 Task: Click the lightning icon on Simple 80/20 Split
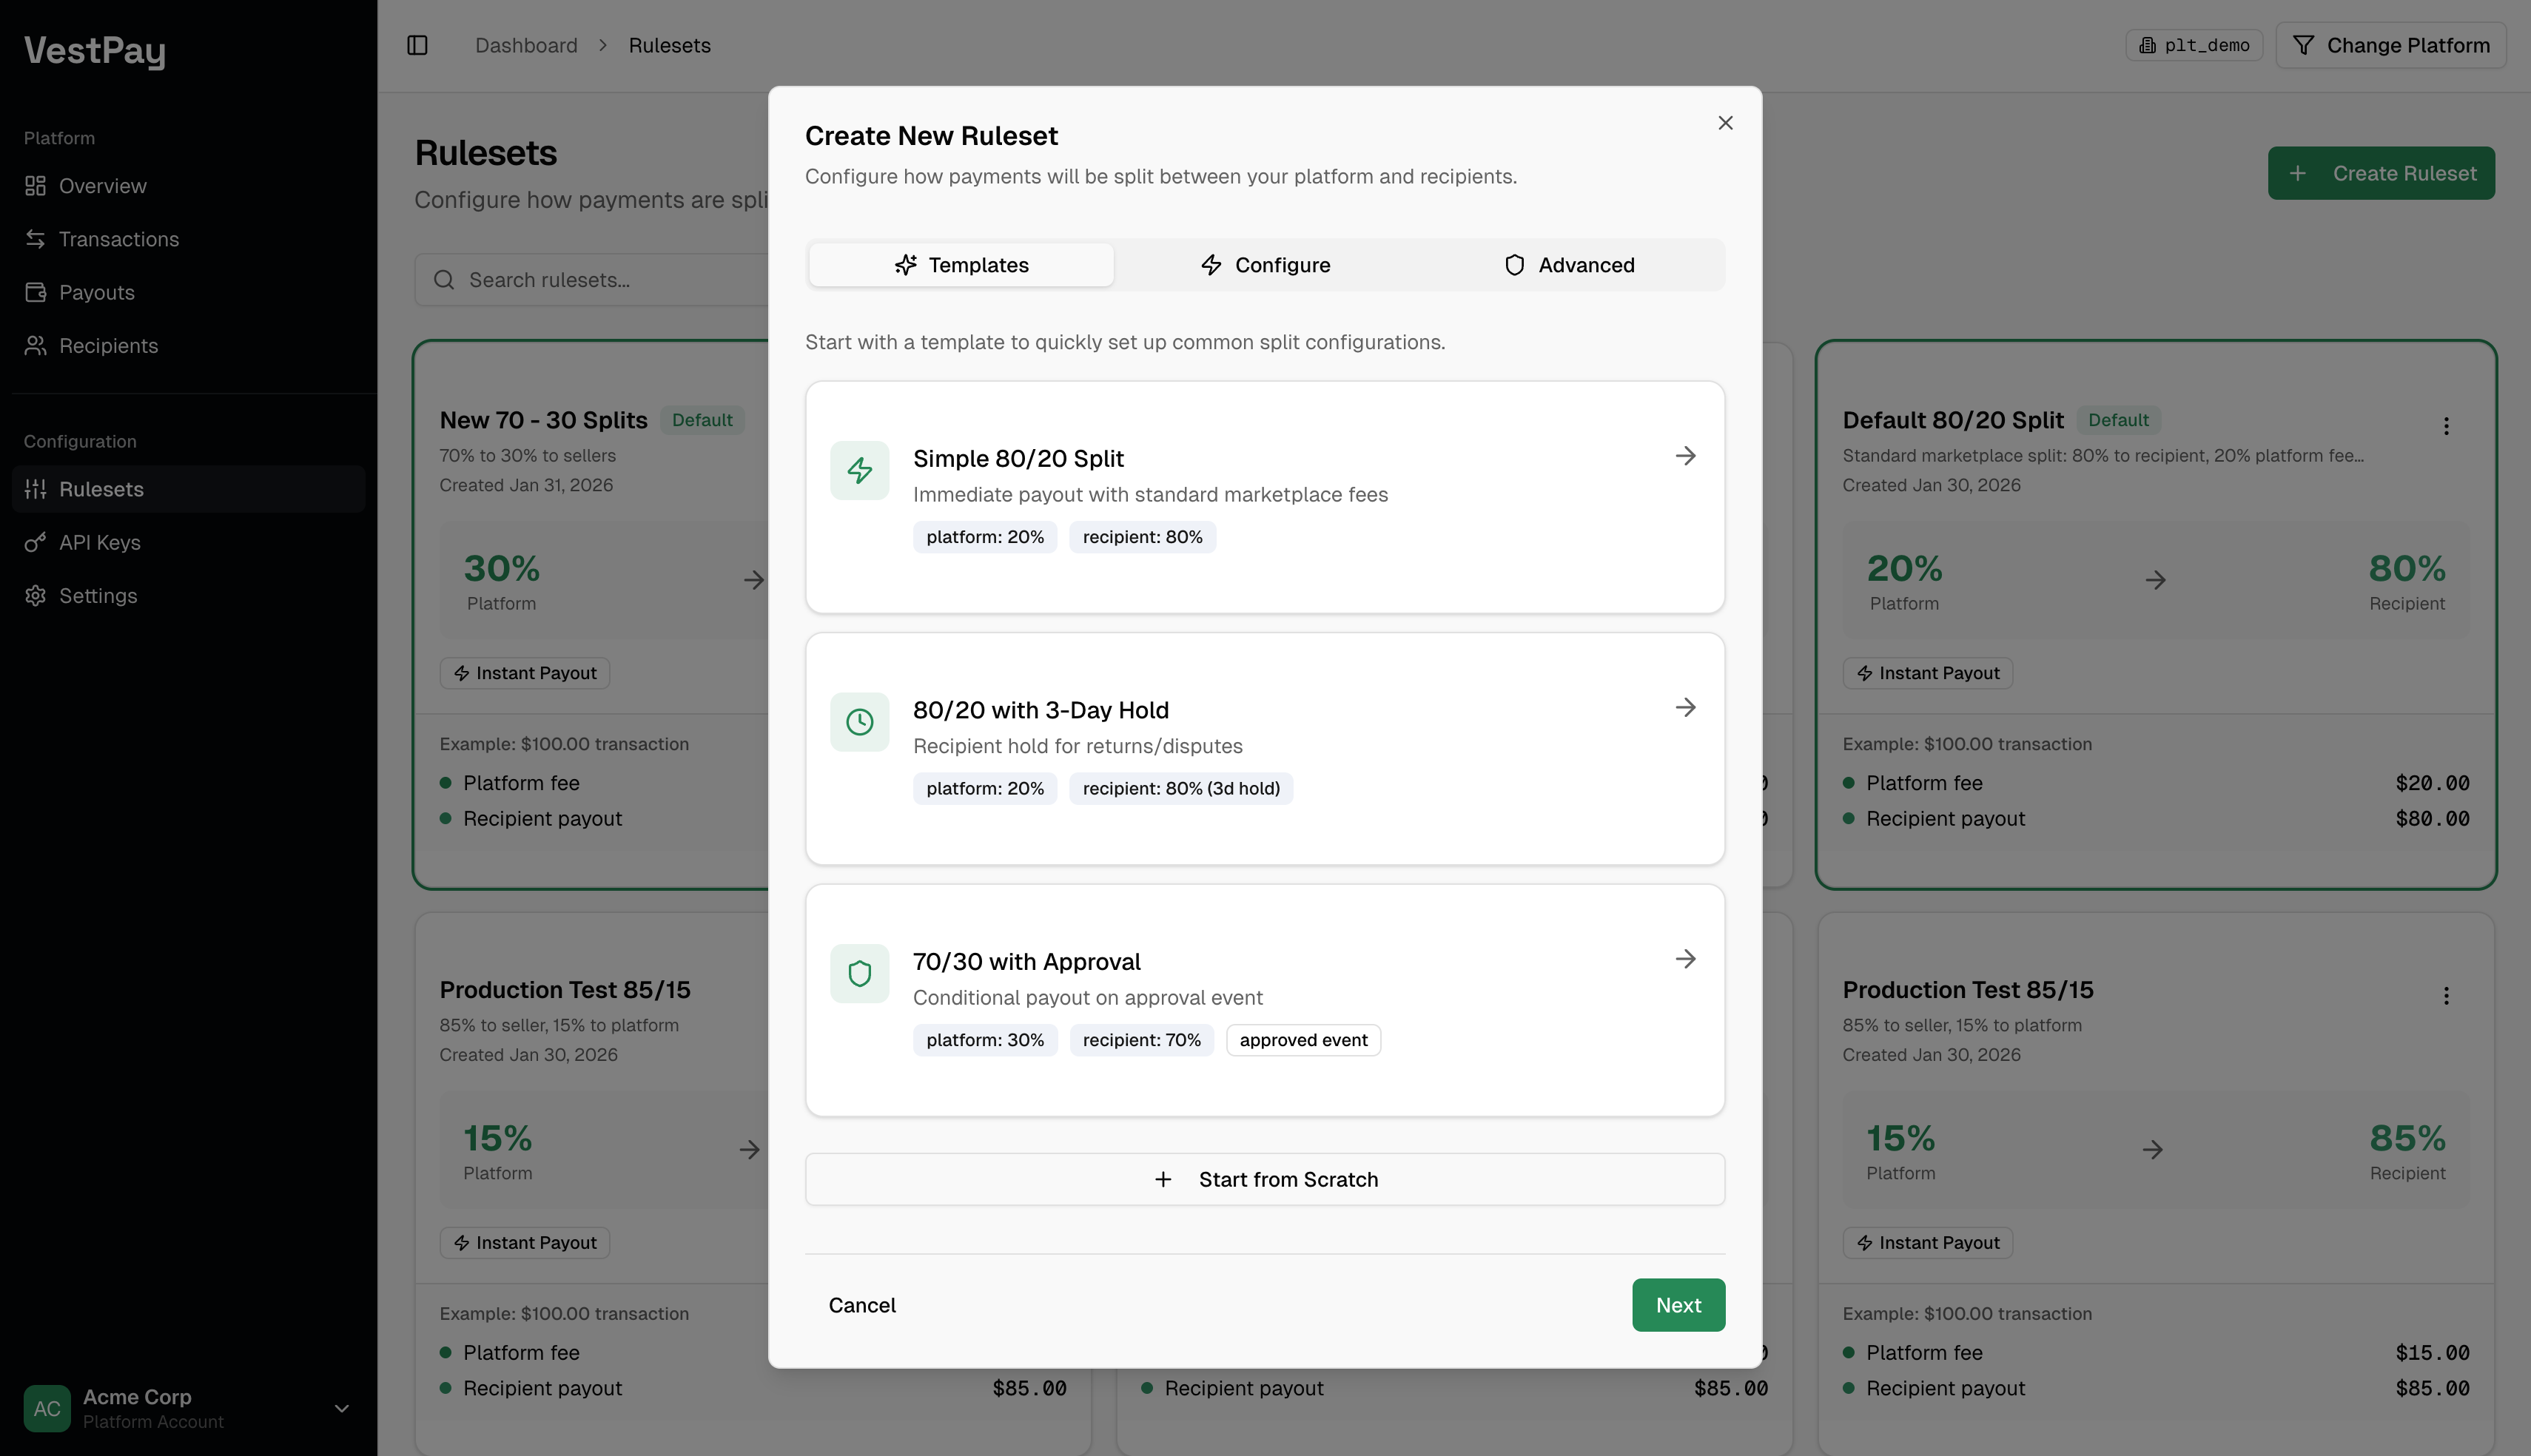click(859, 470)
